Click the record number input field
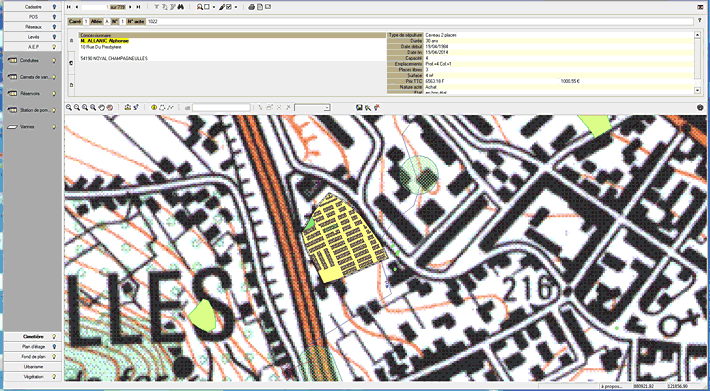Viewport: 710px width, 391px height. (x=95, y=7)
